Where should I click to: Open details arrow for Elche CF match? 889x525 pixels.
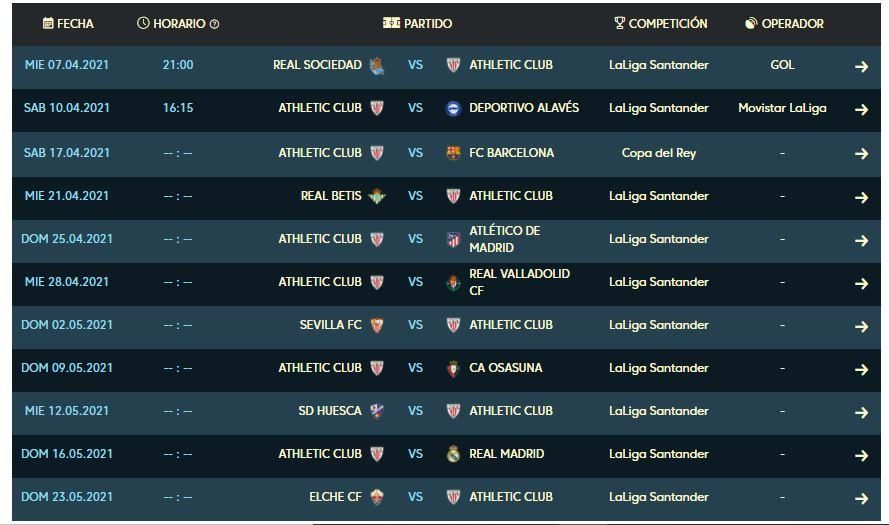861,498
